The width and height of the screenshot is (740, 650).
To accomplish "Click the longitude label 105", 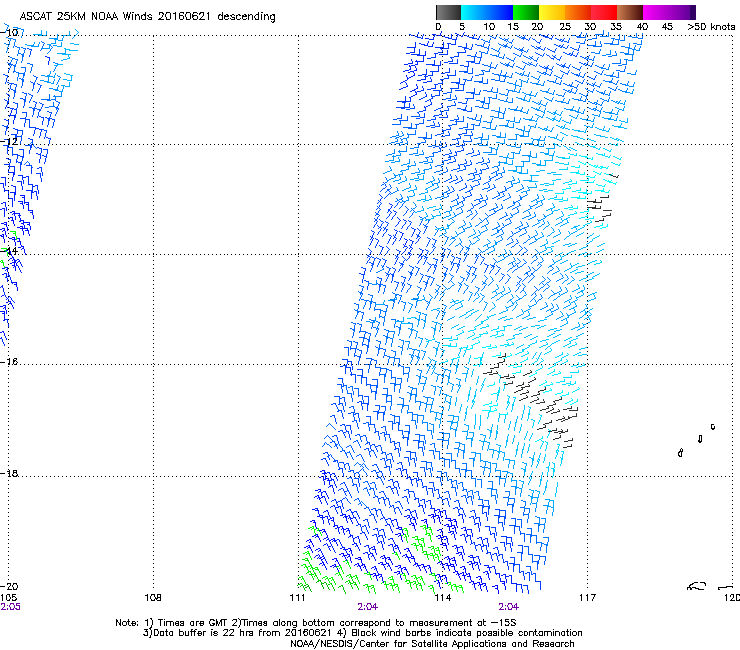I will [8, 598].
